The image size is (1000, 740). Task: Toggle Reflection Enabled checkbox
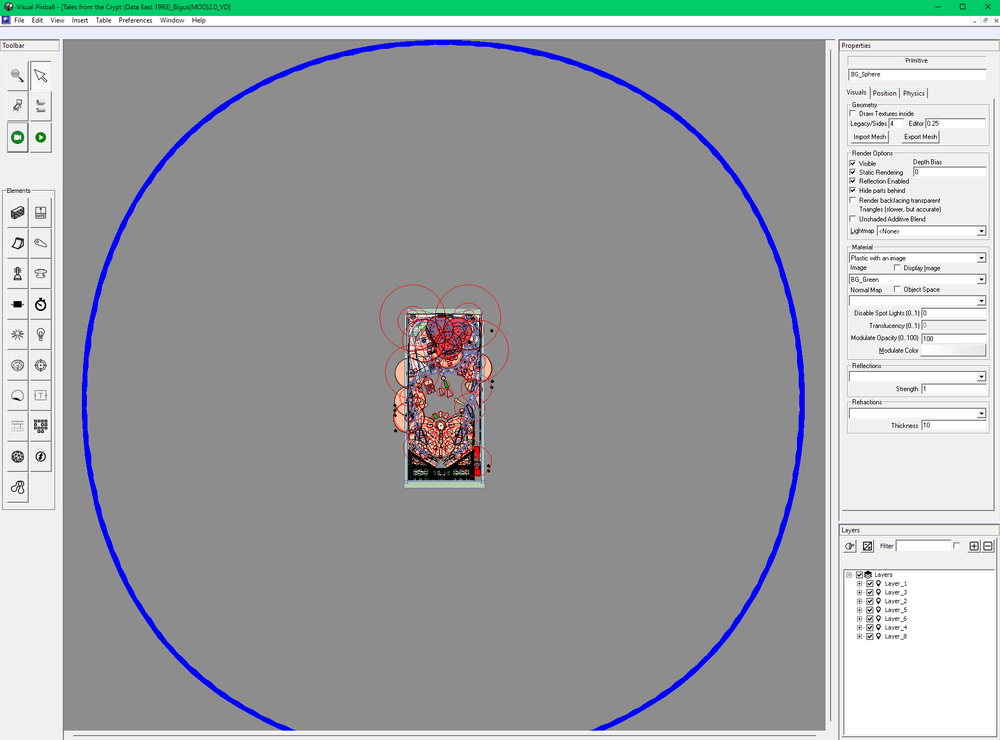[853, 181]
